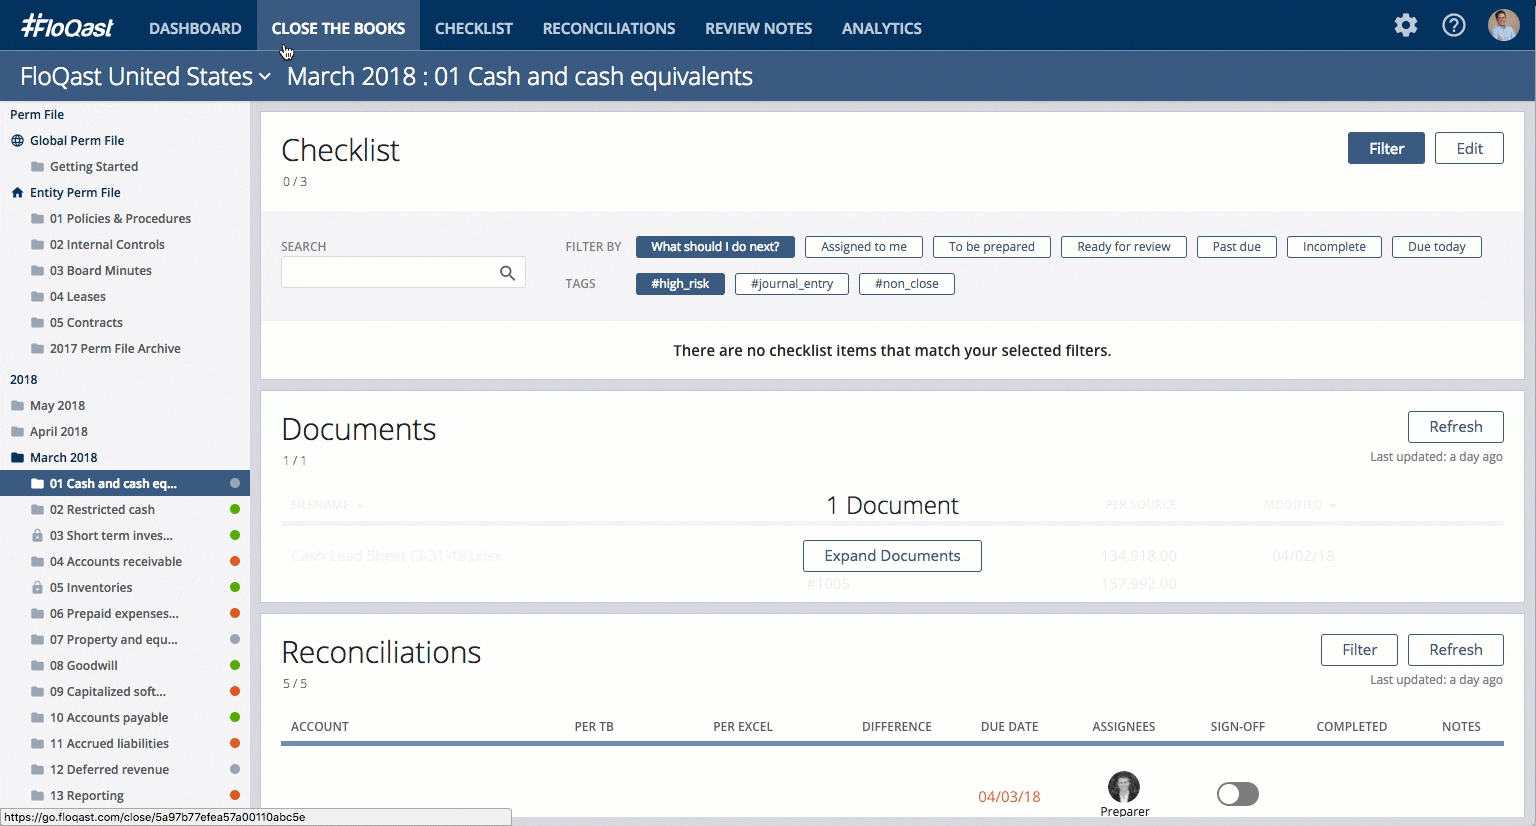Viewport: 1536px width, 826px height.
Task: Click the Entity Perm File home icon
Action: pos(17,193)
